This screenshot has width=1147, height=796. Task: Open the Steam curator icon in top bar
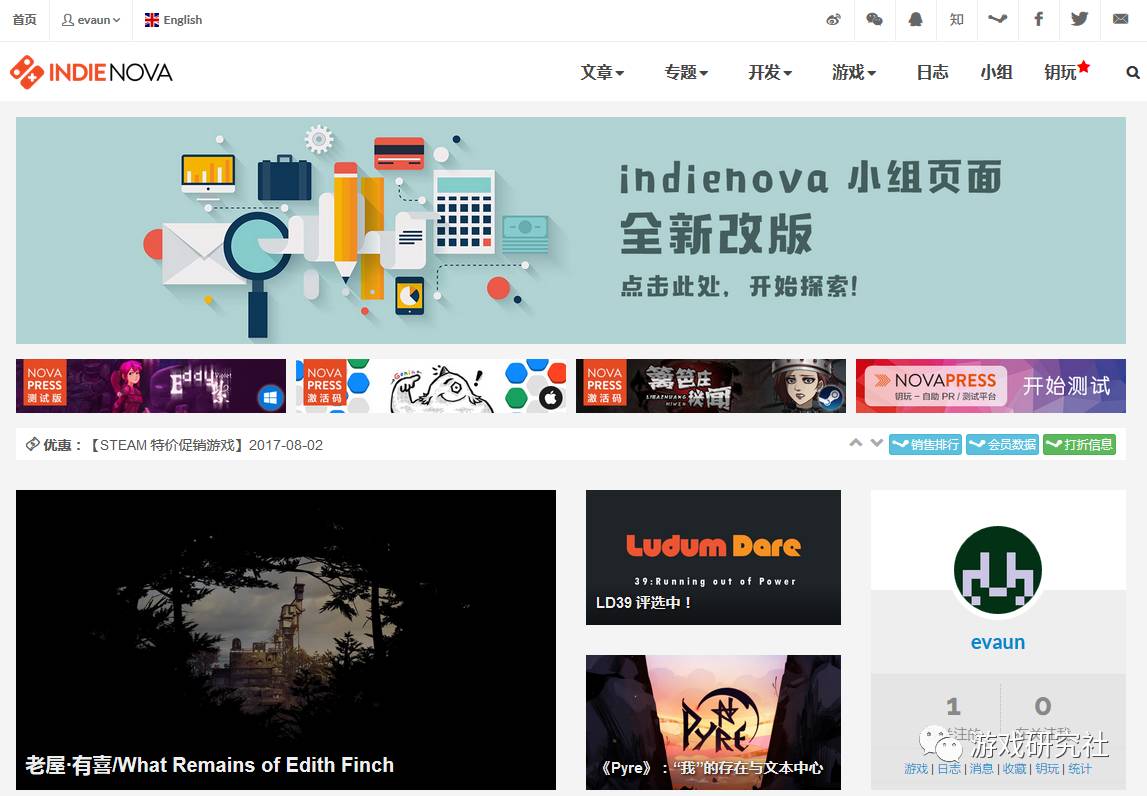point(998,19)
